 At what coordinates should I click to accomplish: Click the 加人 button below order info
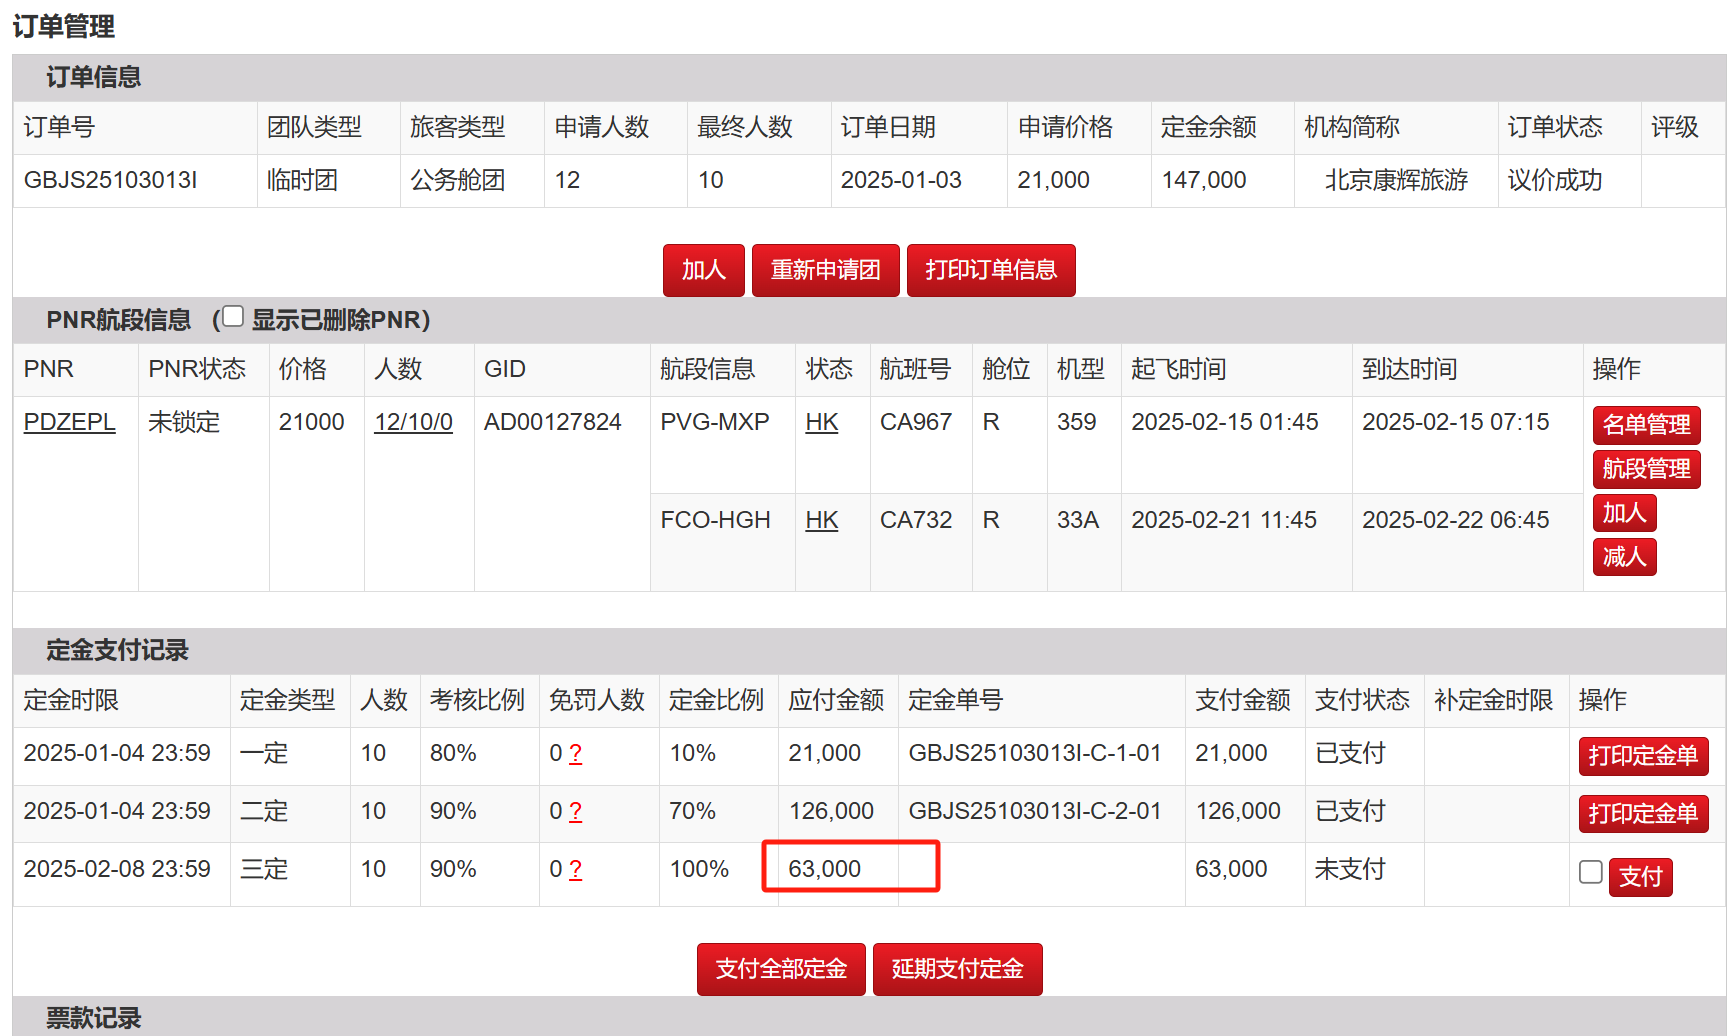[703, 270]
